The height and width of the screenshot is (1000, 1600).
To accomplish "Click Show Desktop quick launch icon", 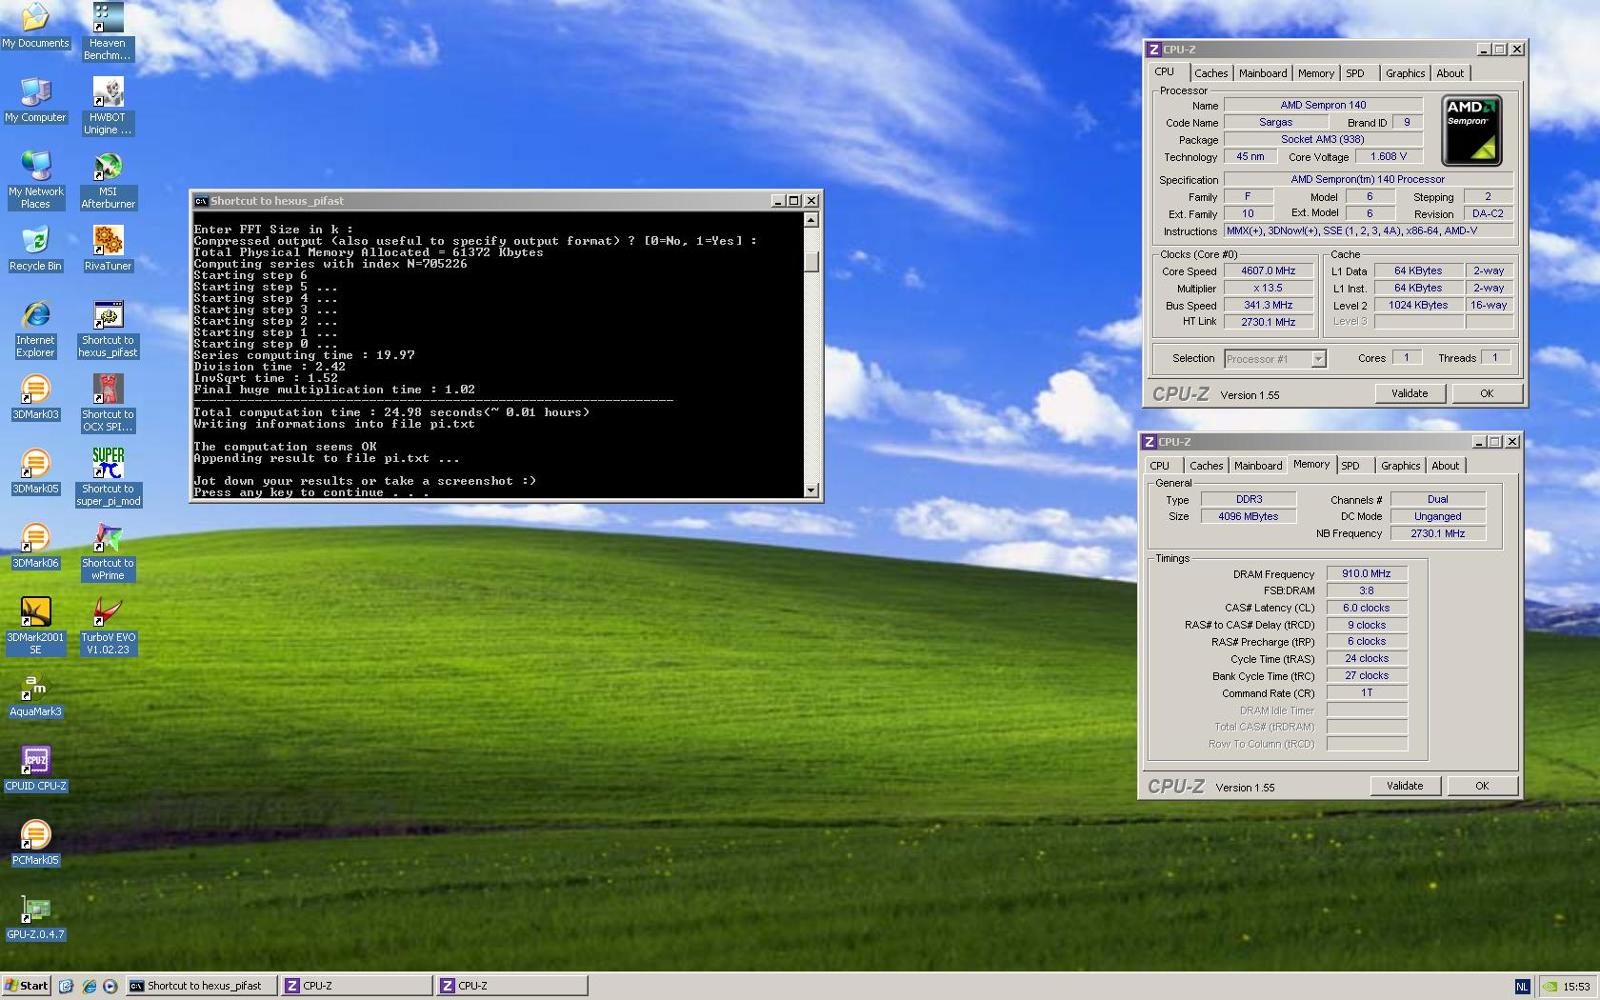I will click(x=66, y=986).
